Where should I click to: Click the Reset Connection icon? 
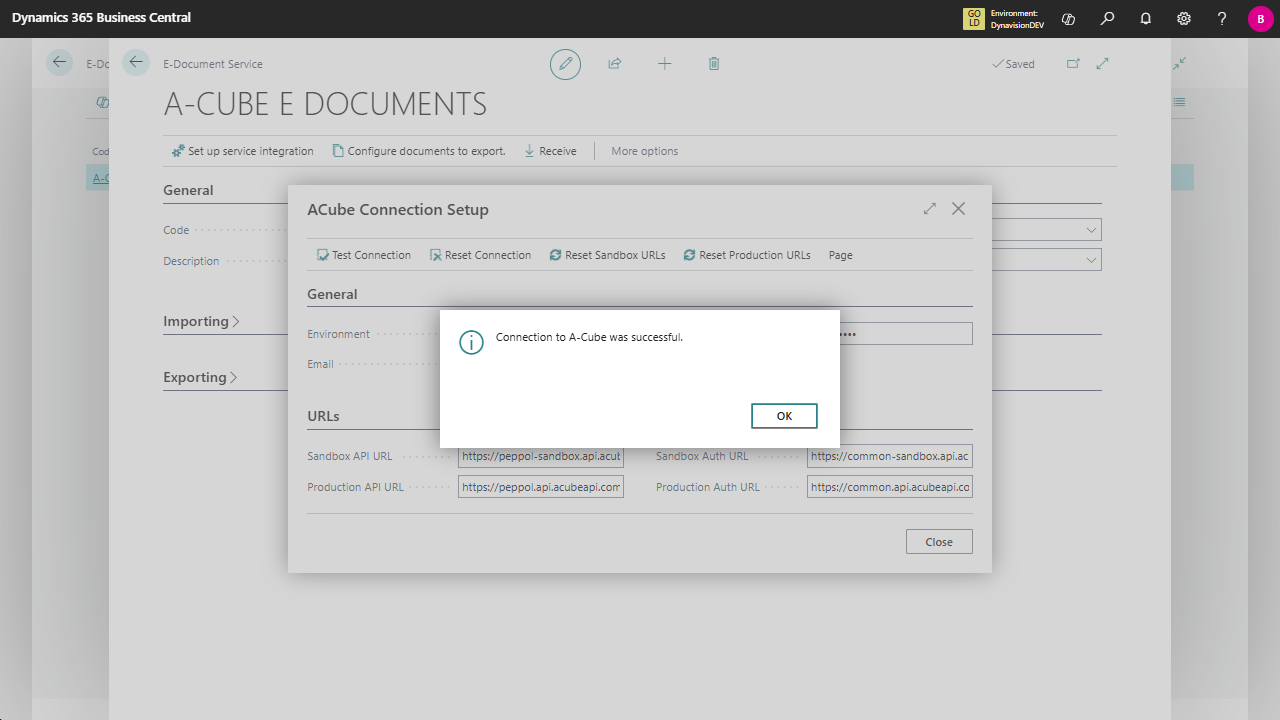(436, 255)
